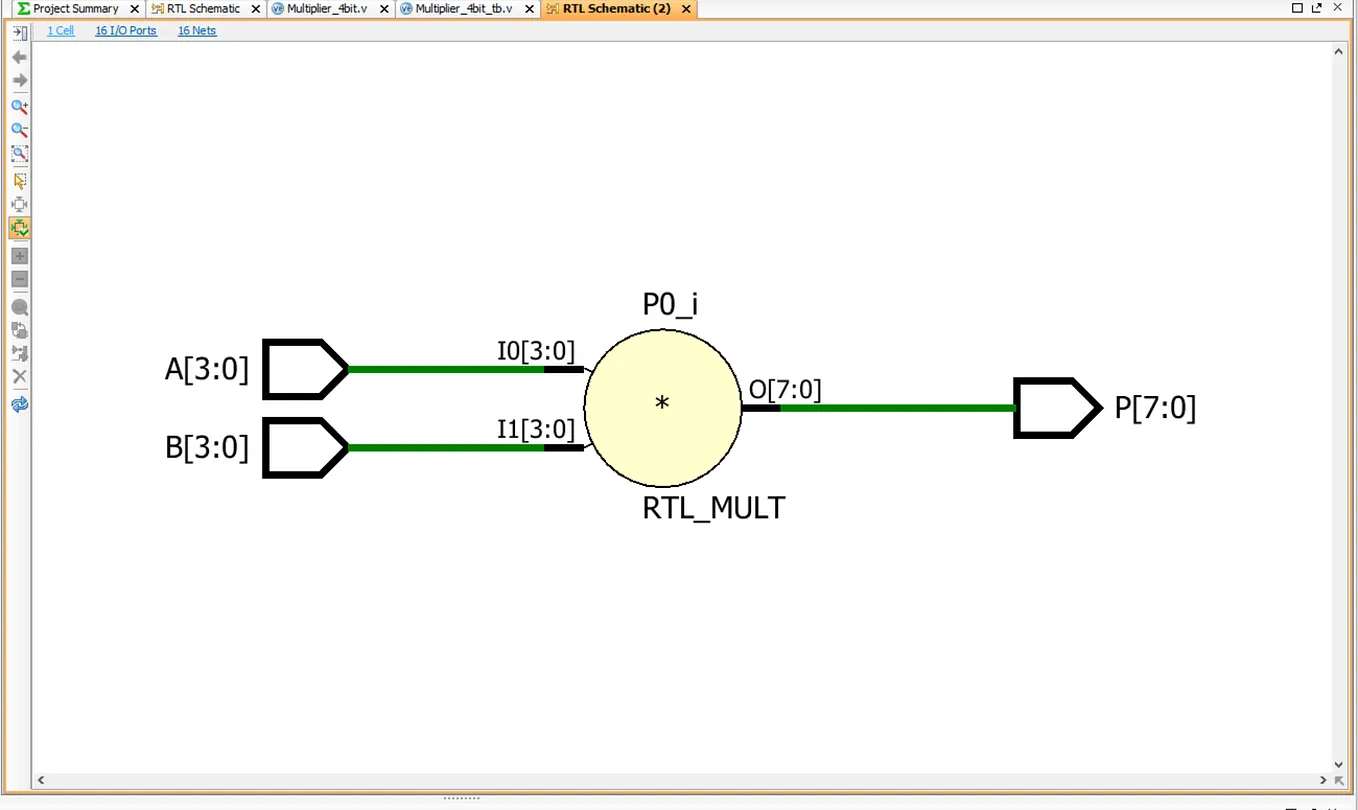This screenshot has width=1358, height=810.
Task: Click the Collapse Cone minus icon
Action: 19,279
